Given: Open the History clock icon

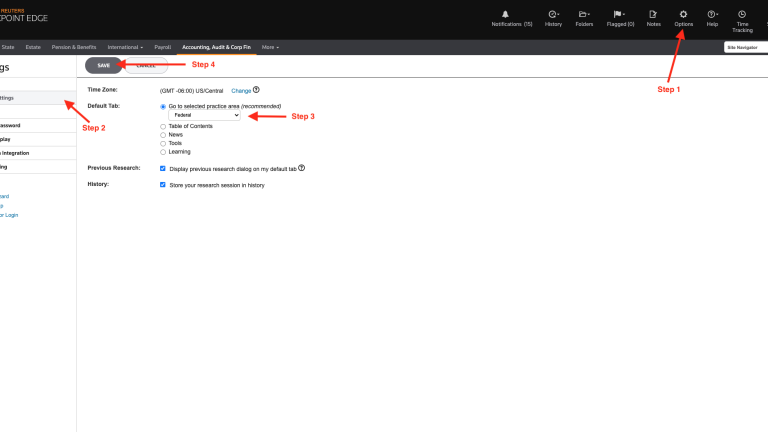Looking at the screenshot, I should click(x=553, y=14).
